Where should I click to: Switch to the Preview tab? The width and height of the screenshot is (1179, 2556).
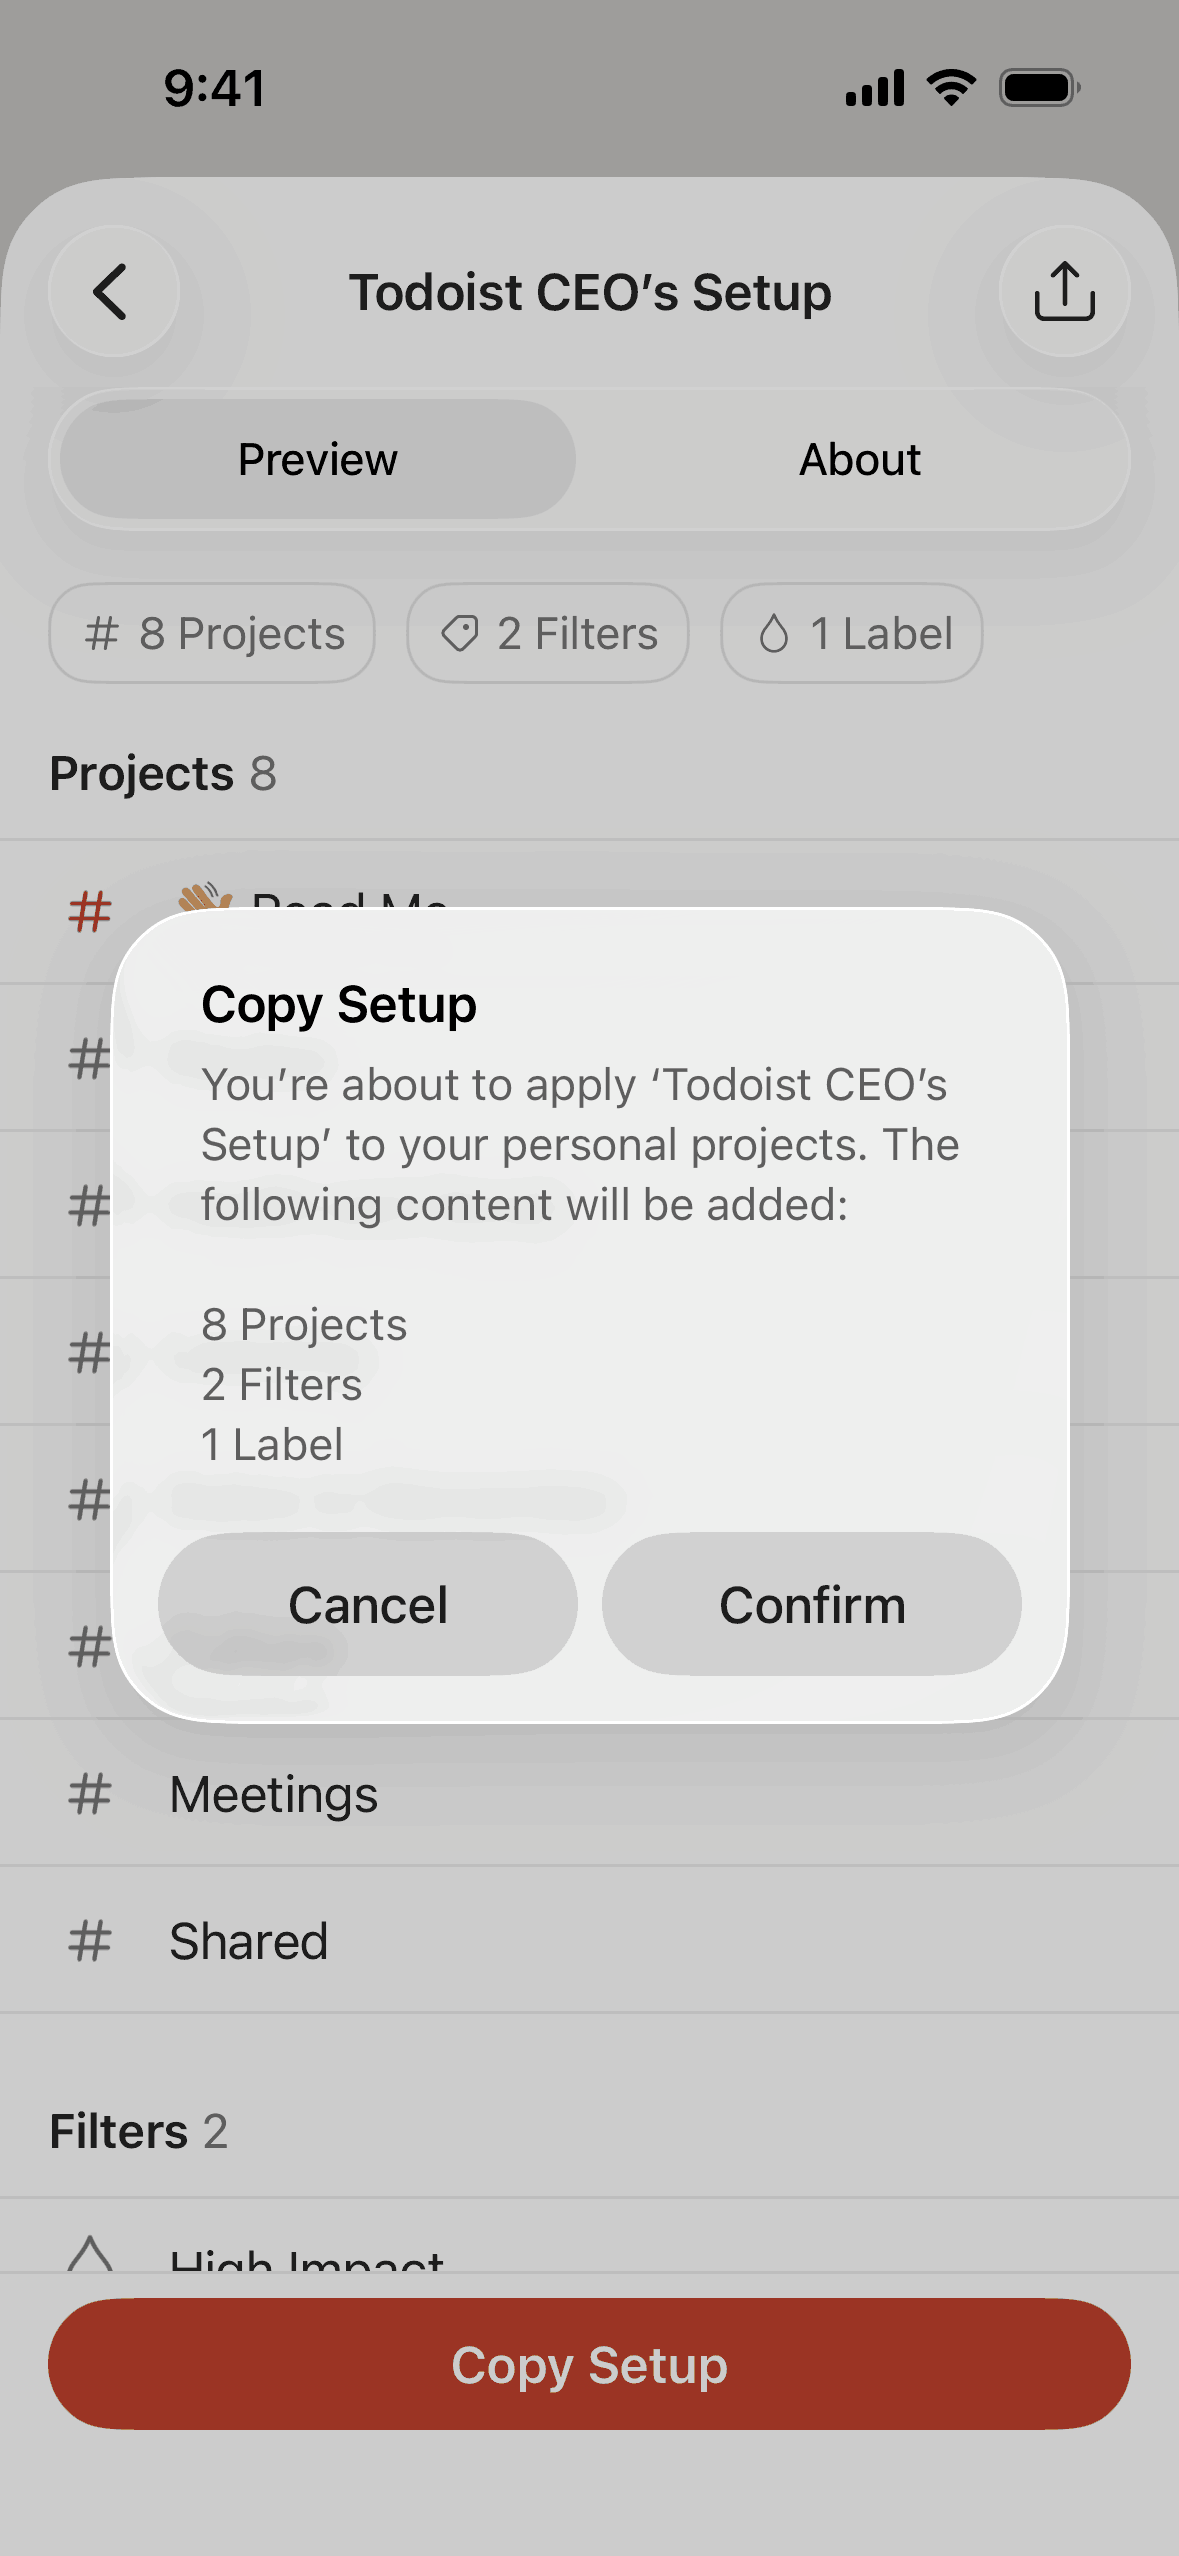point(317,460)
